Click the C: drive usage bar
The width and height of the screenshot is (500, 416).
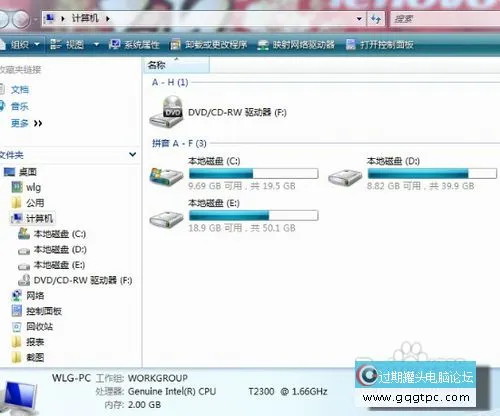pyautogui.click(x=253, y=173)
